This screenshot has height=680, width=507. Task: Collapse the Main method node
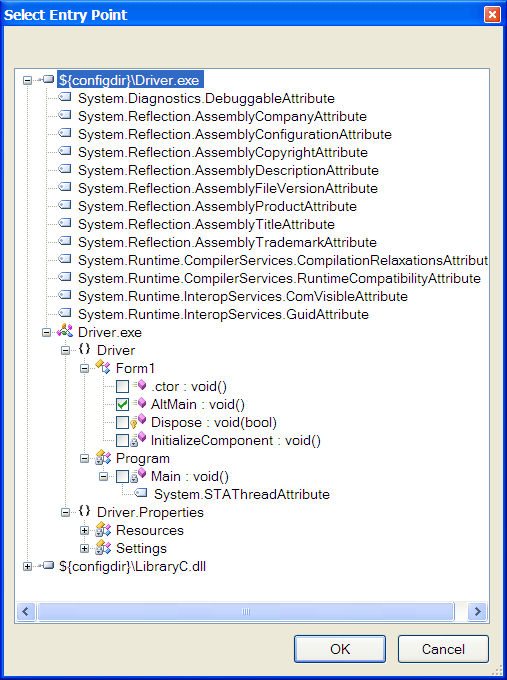coord(104,477)
